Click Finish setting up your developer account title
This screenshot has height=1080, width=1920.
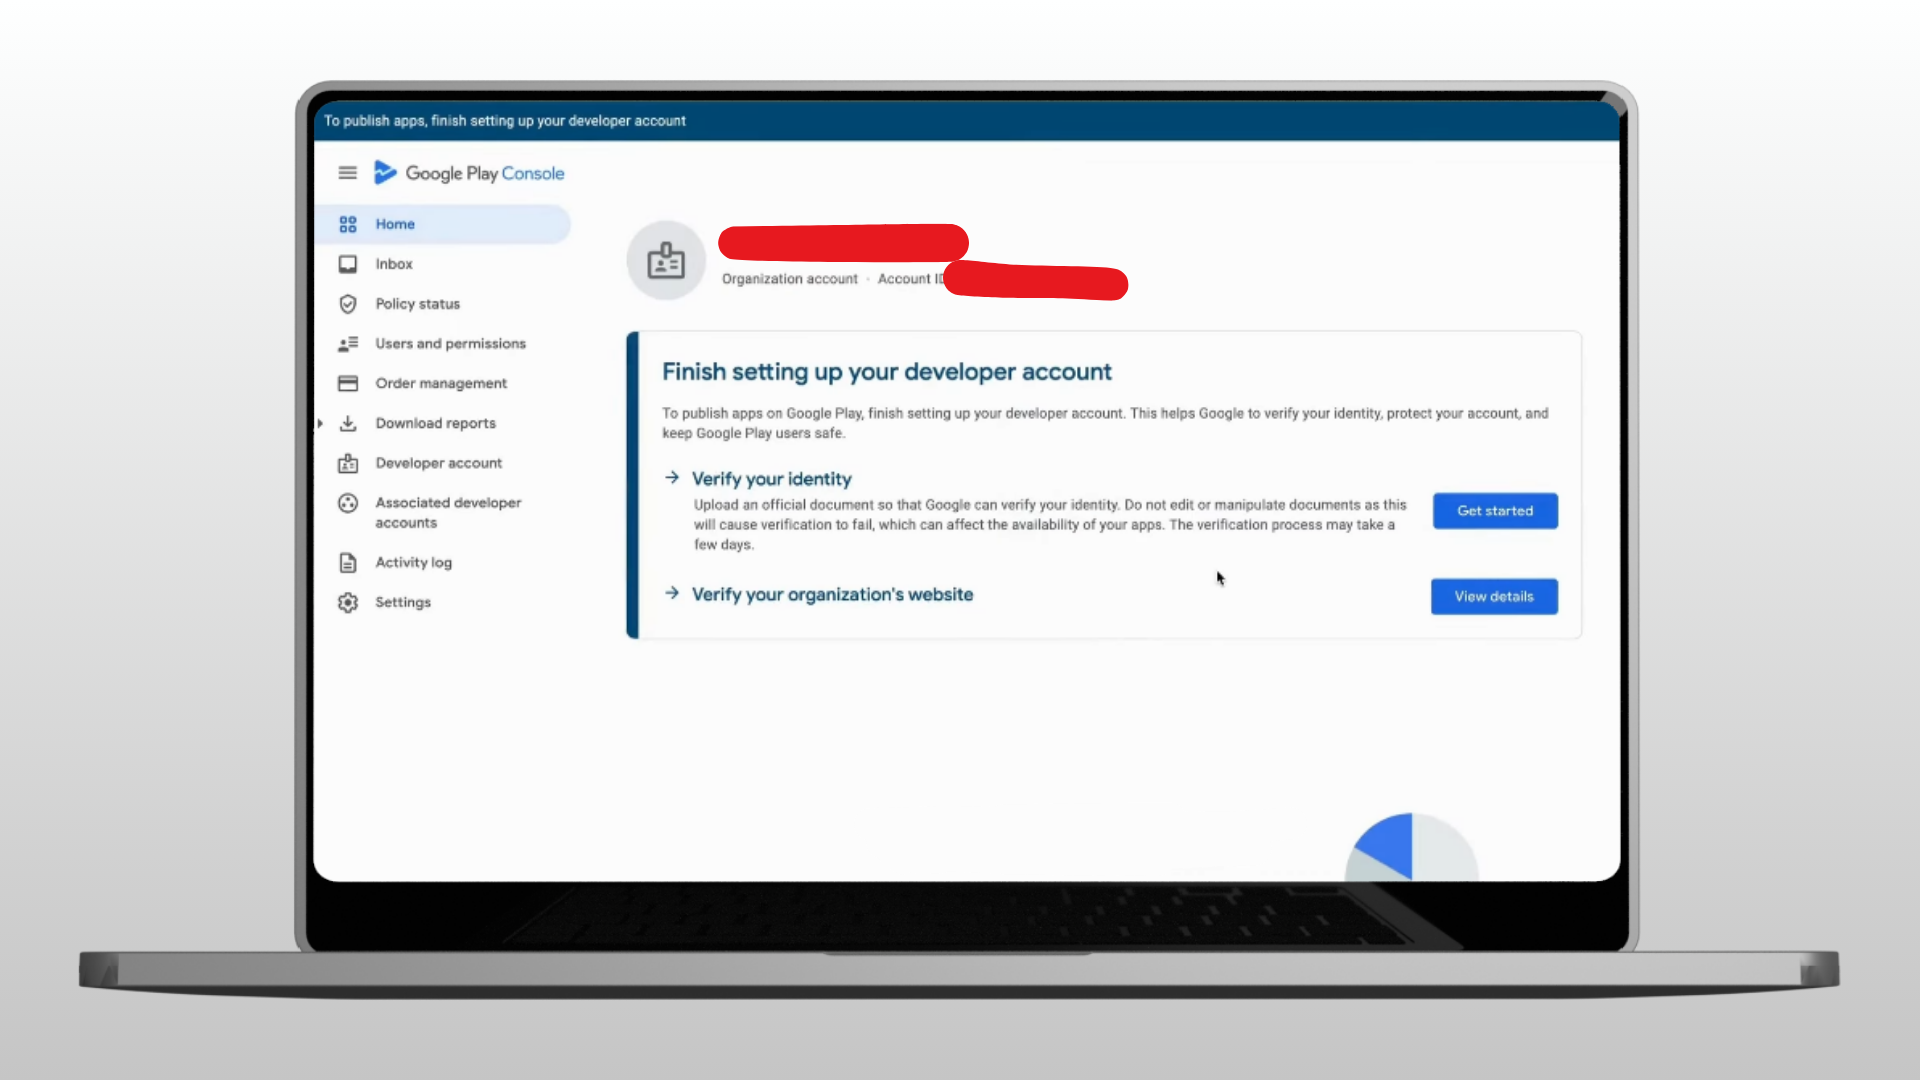coord(886,372)
